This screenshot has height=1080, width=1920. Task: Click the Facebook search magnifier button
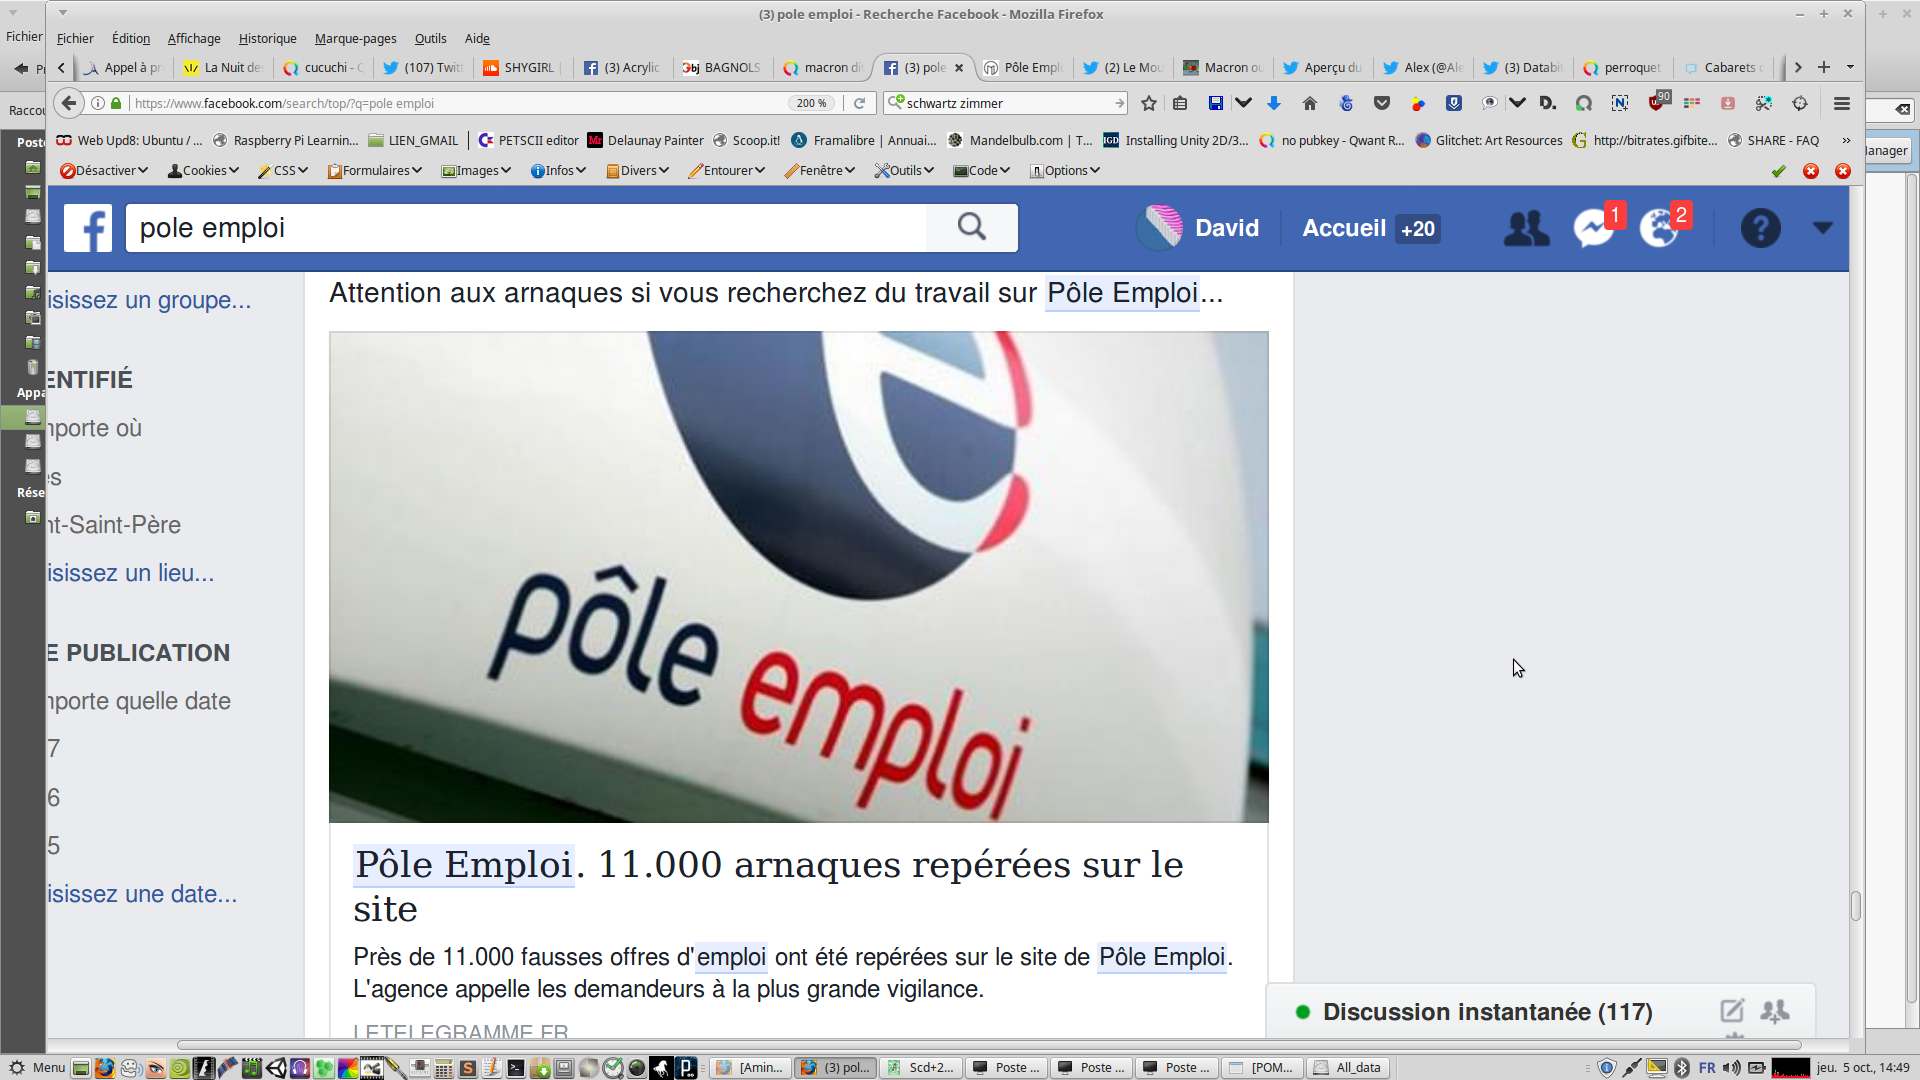(971, 228)
